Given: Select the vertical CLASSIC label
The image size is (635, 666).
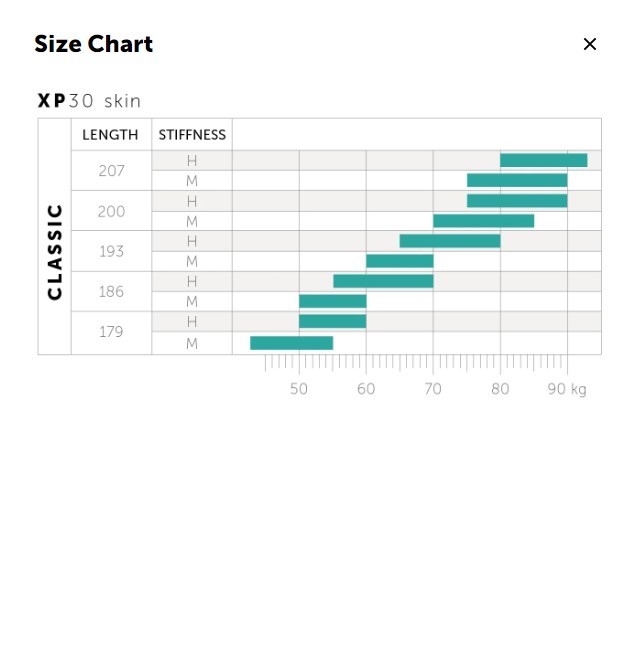Looking at the screenshot, I should click(x=55, y=252).
